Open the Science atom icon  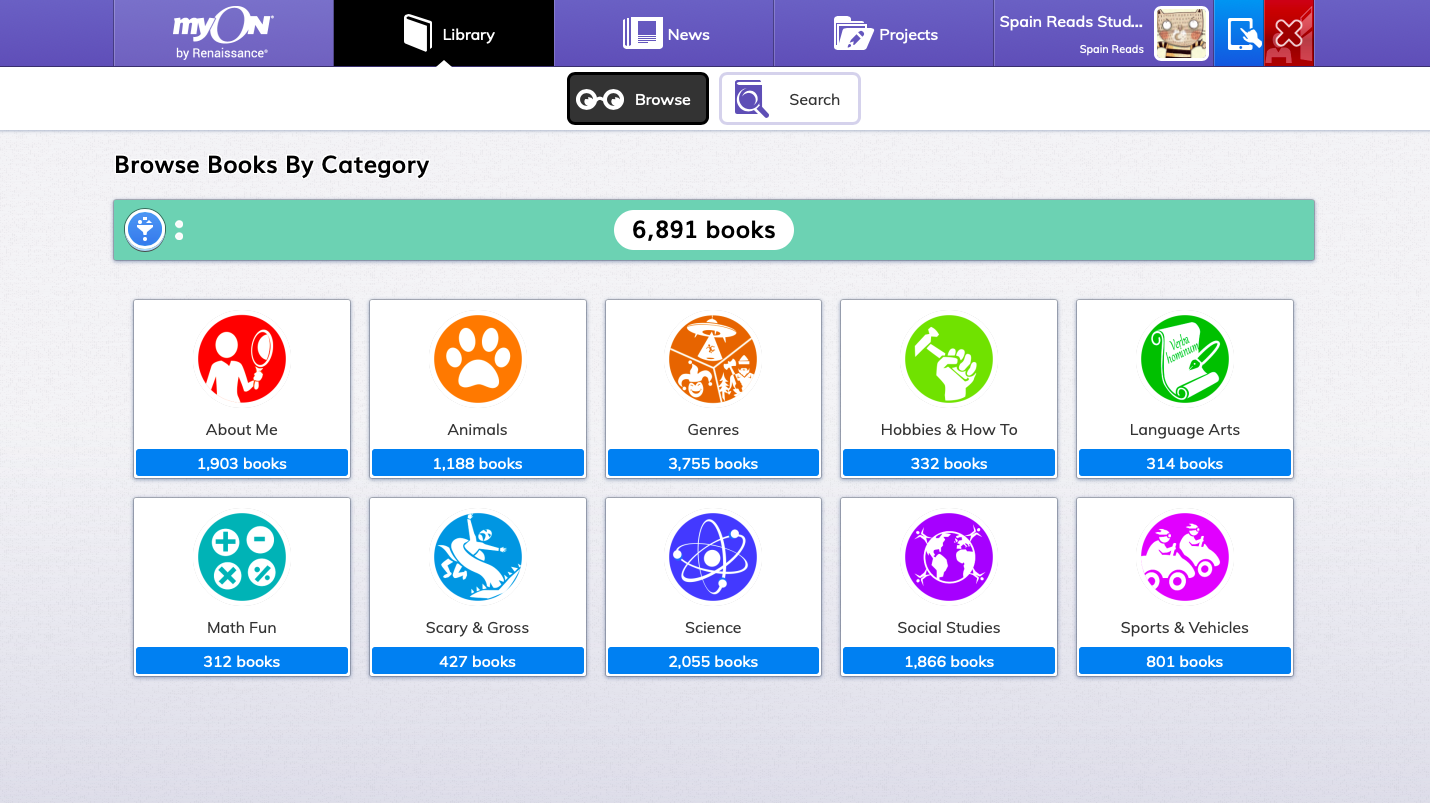pos(713,557)
